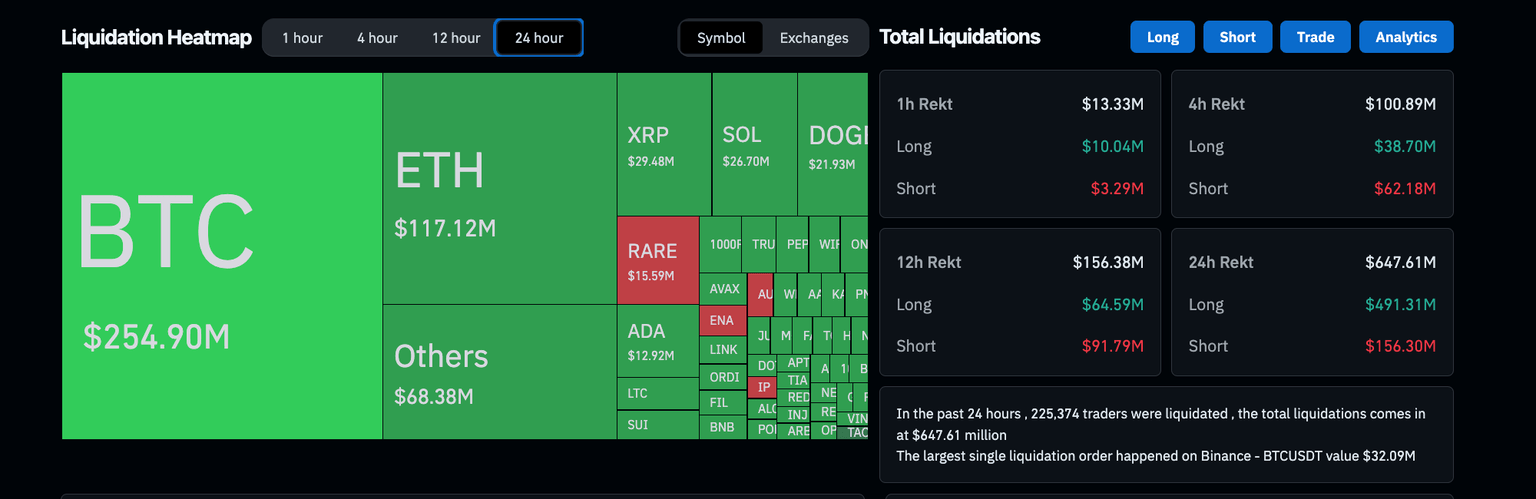Click the red IP tile
The image size is (1536, 499).
point(763,386)
